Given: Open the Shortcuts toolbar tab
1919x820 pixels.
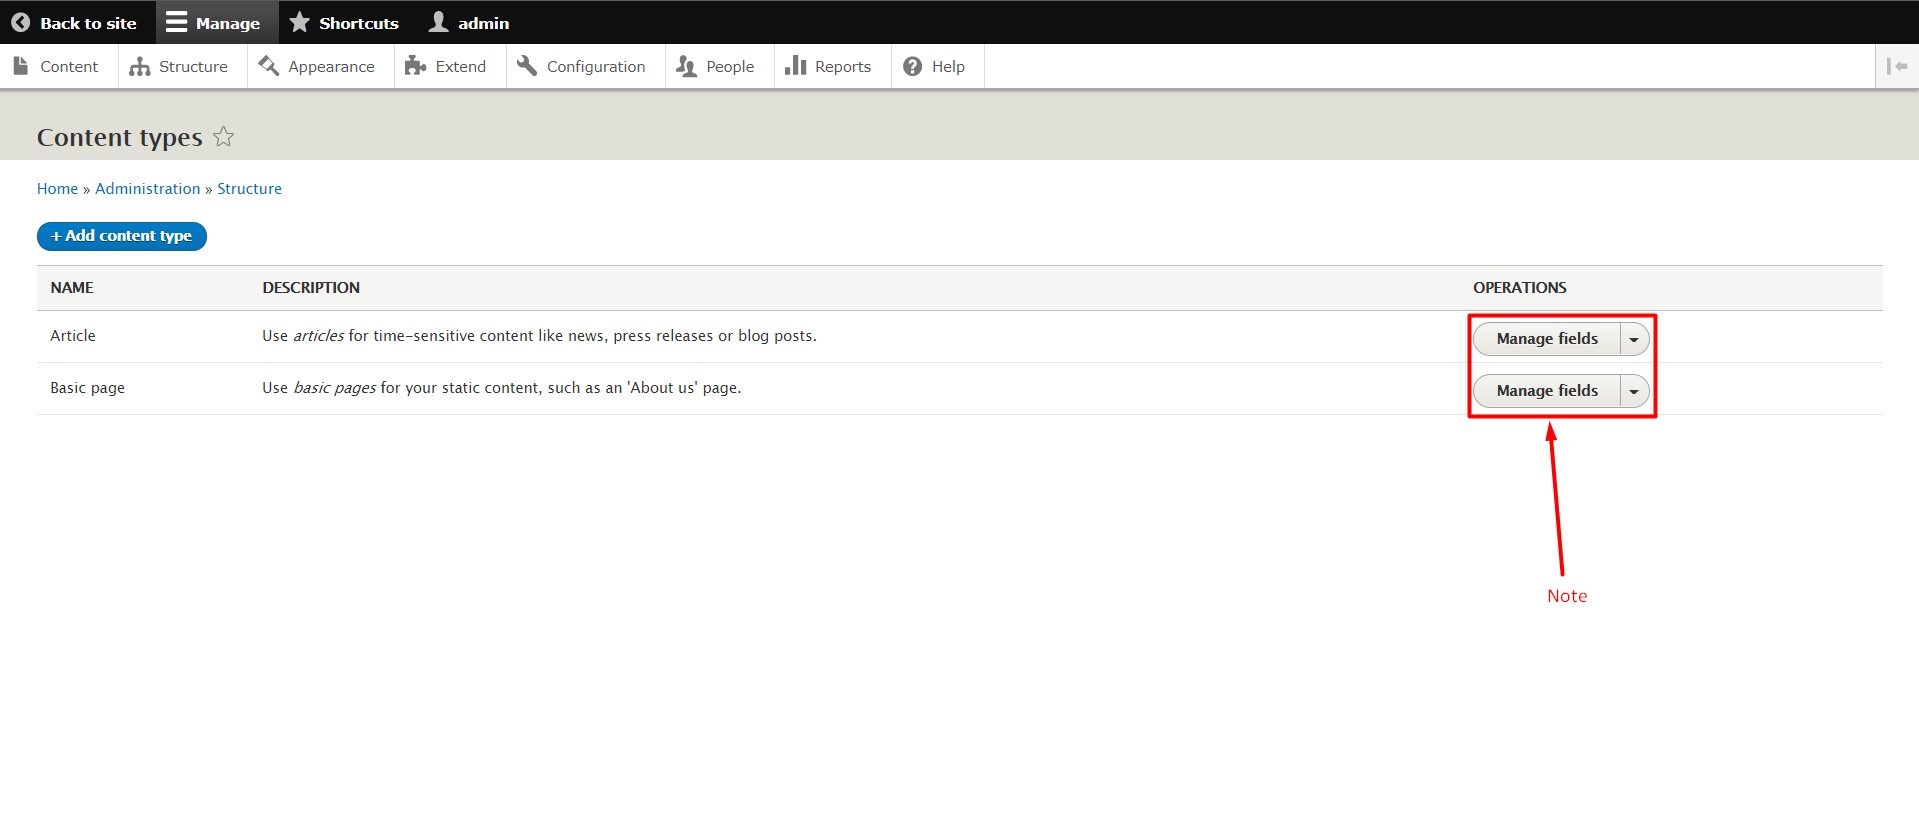Looking at the screenshot, I should coord(344,22).
